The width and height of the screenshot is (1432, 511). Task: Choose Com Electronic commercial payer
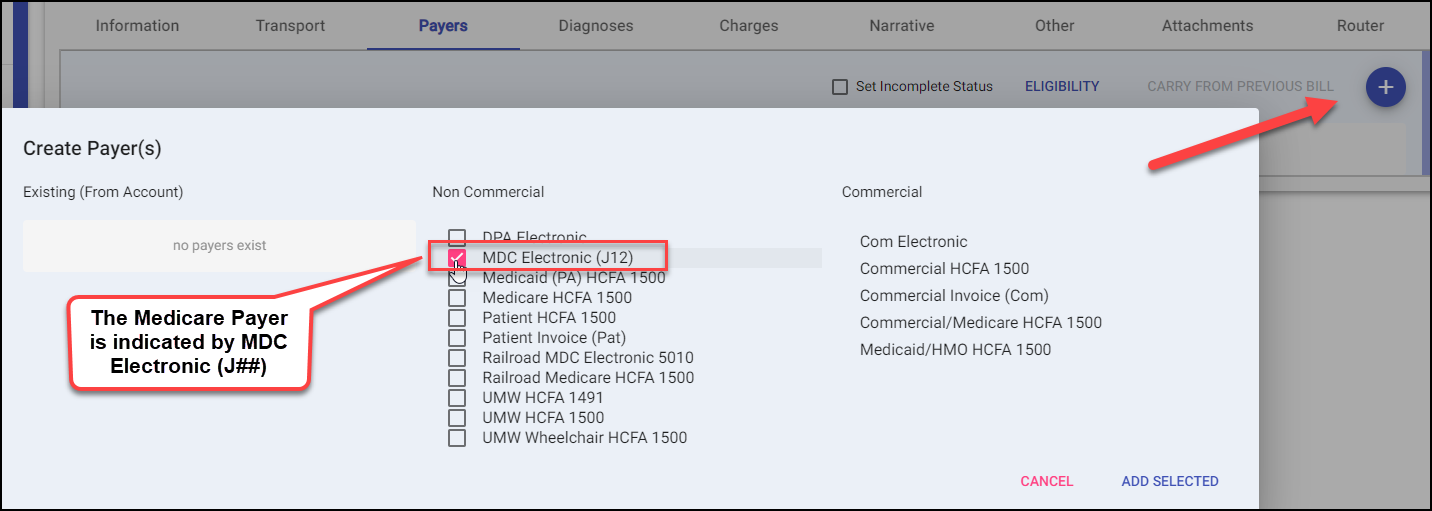[913, 242]
